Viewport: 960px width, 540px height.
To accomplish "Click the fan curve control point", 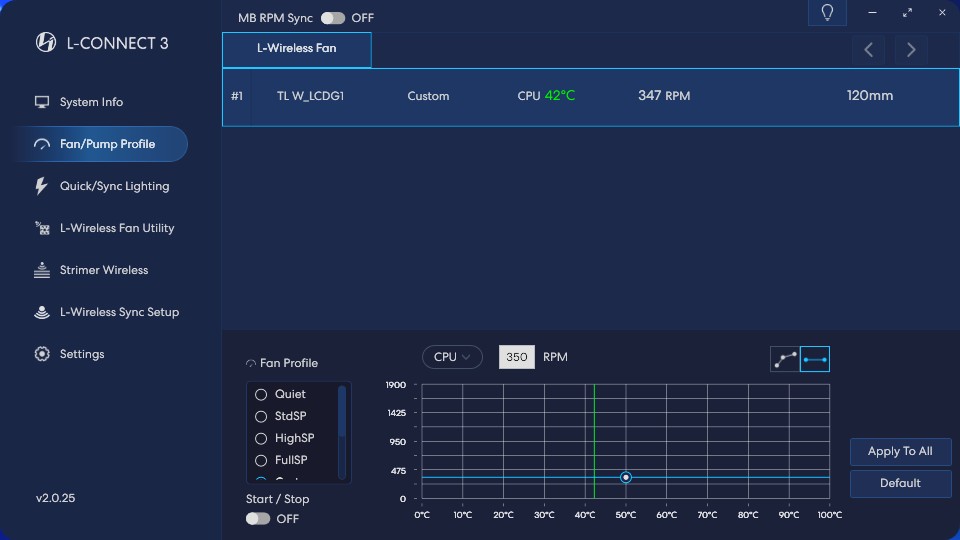I will [x=626, y=478].
